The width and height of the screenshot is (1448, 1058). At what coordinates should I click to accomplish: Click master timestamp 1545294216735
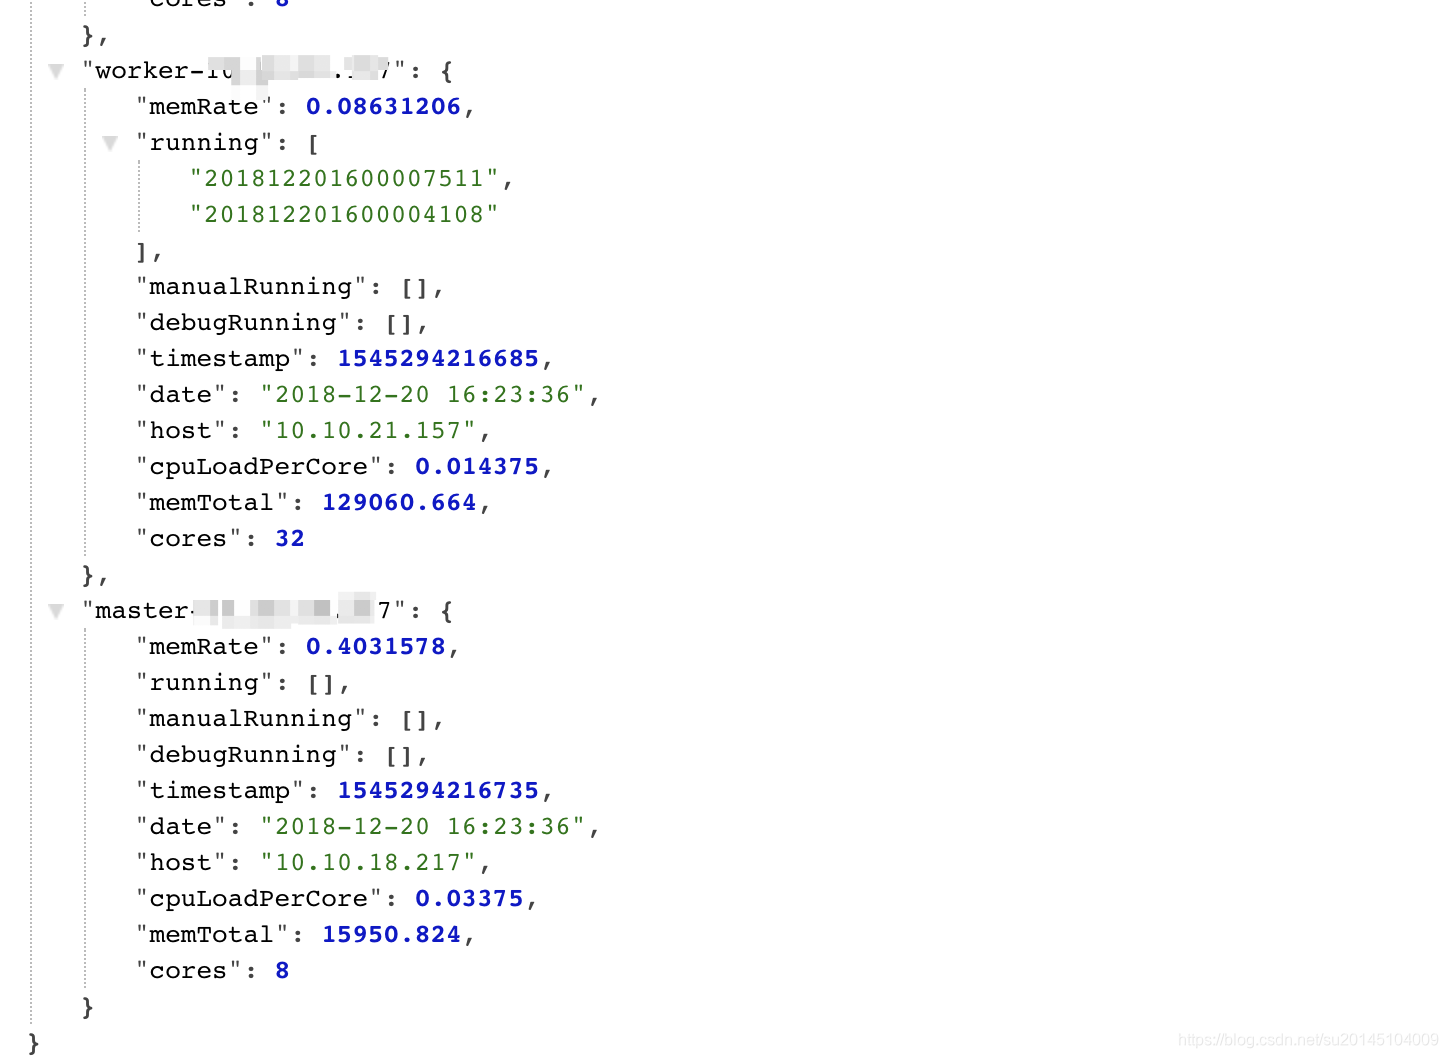[438, 791]
